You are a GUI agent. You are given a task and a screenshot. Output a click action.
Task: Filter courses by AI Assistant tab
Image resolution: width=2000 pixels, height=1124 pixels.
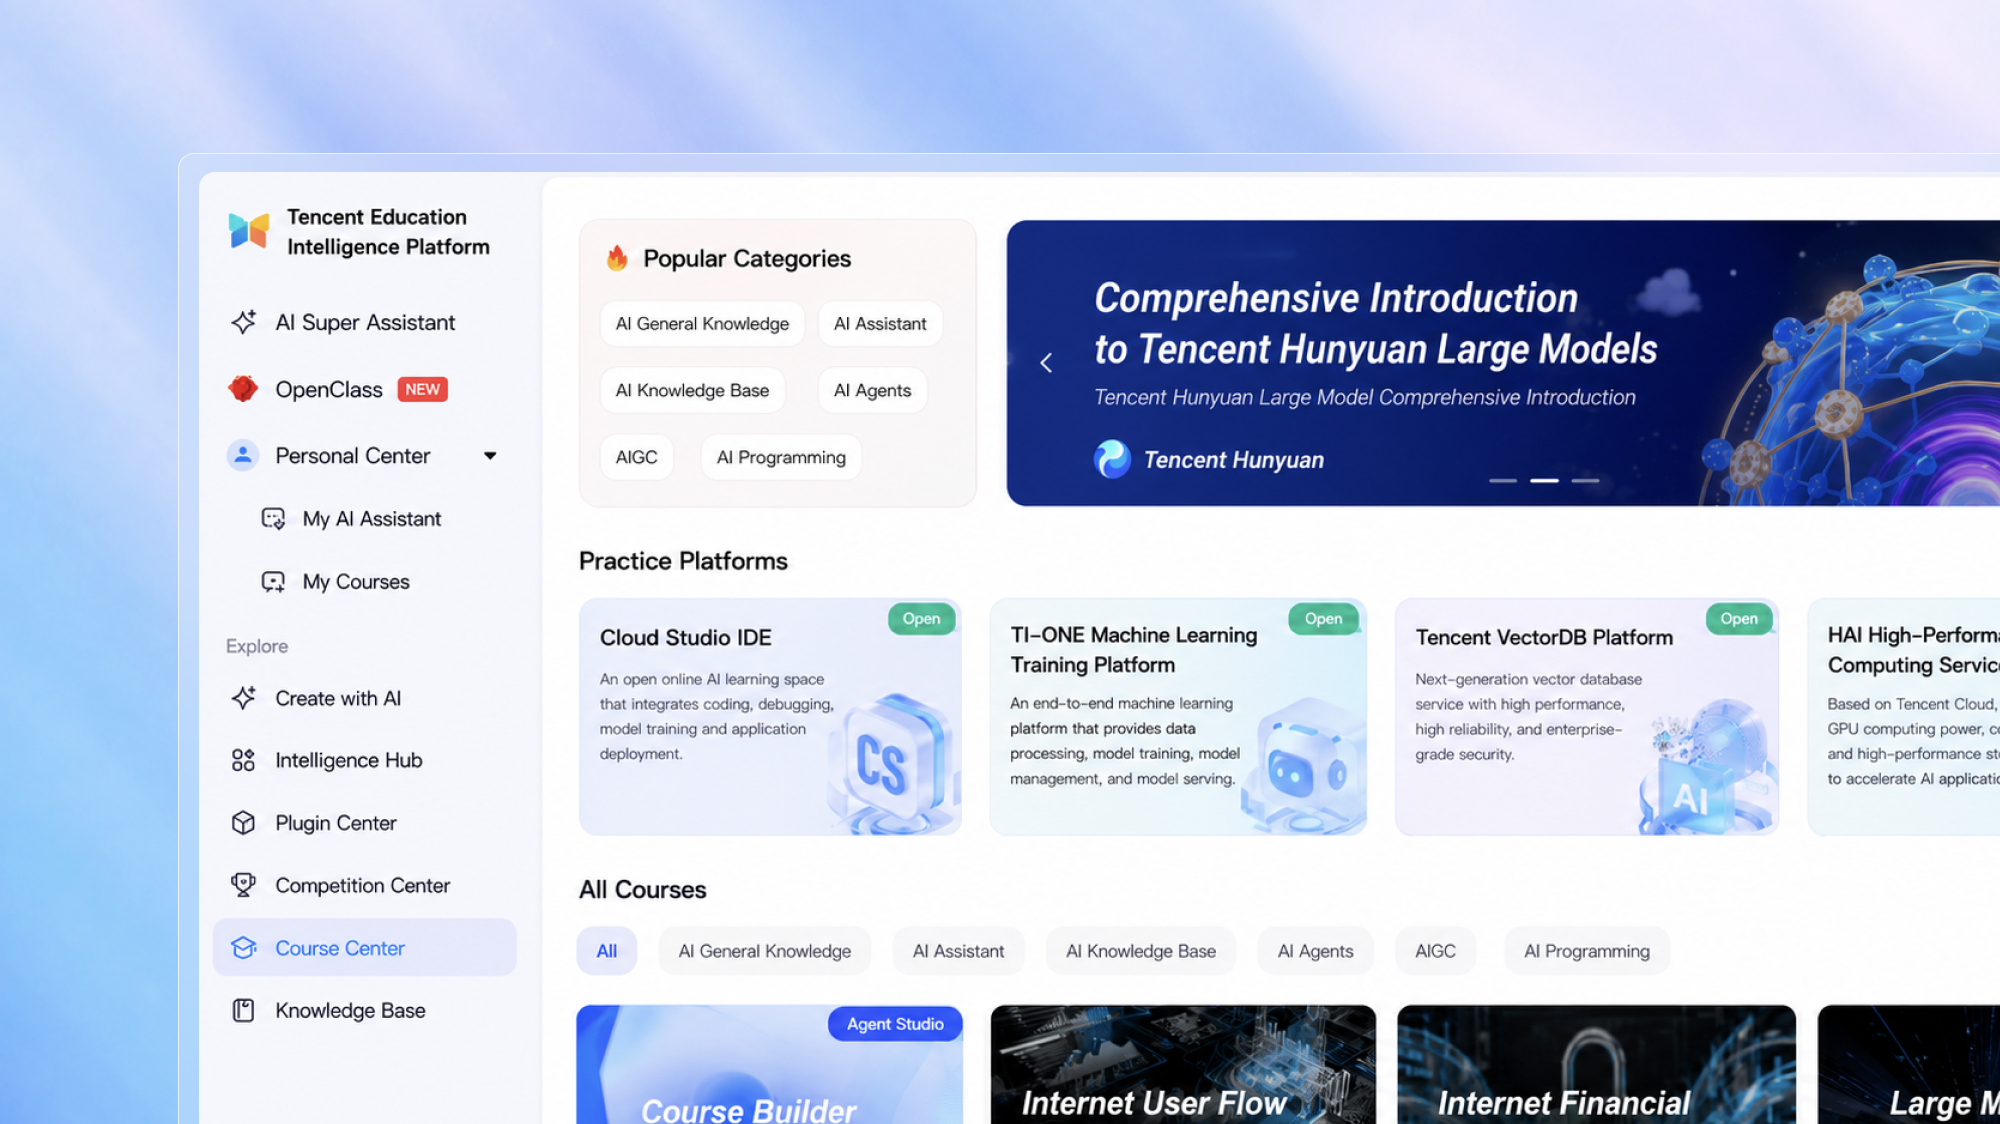click(958, 951)
